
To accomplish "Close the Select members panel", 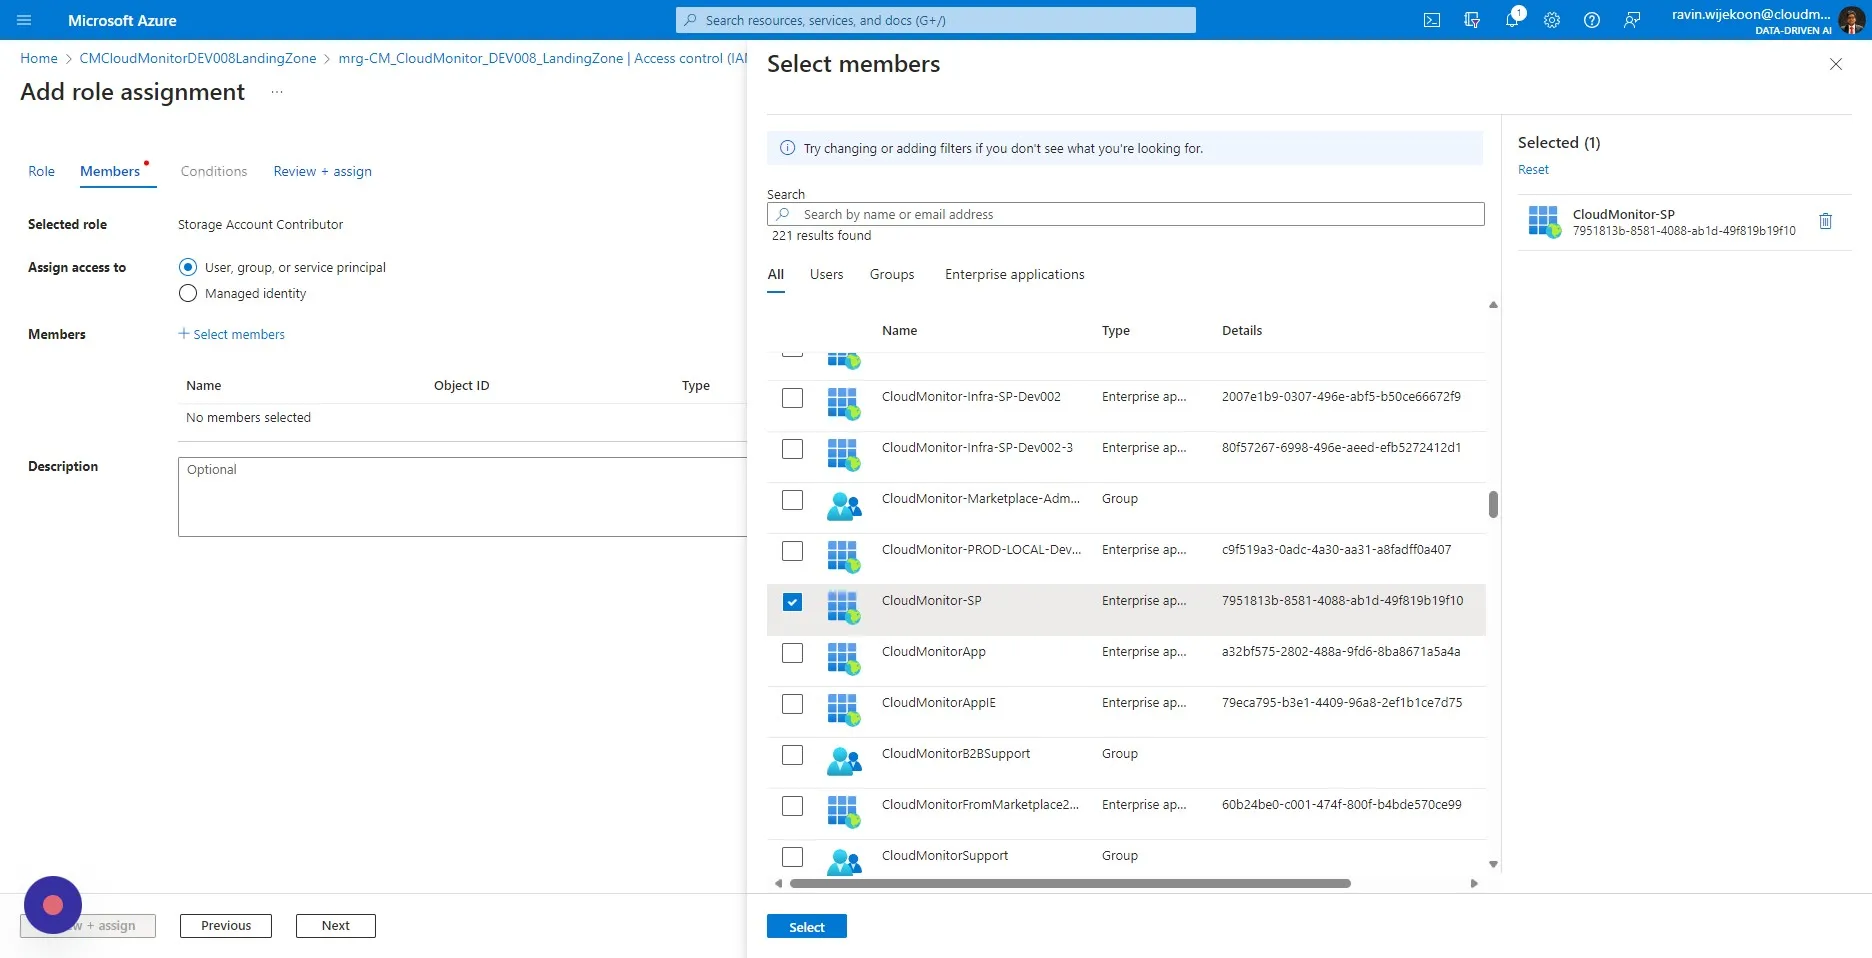I will [1836, 64].
